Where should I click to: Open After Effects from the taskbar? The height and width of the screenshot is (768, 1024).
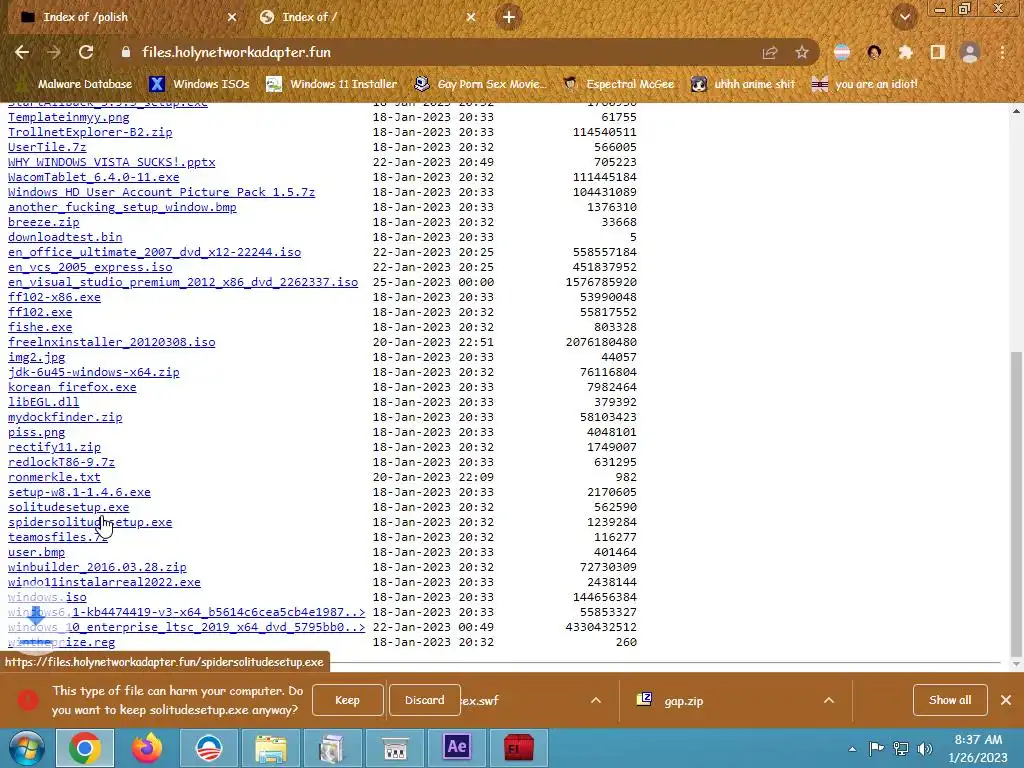pyautogui.click(x=456, y=748)
